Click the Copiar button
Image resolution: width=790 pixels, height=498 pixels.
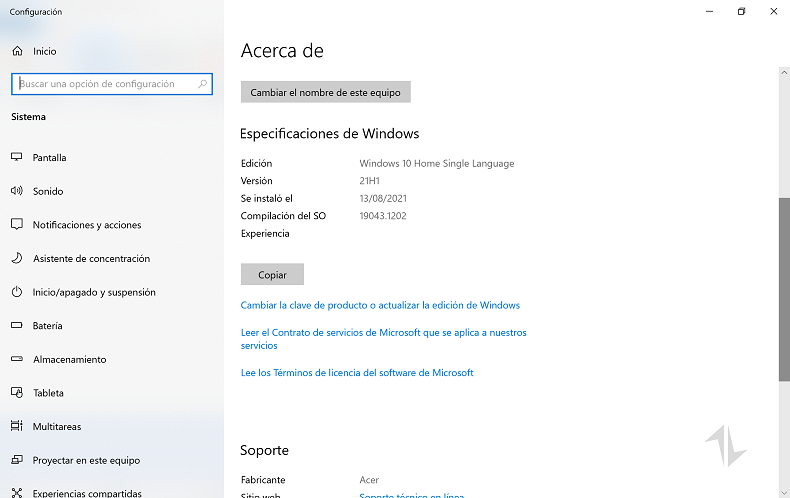click(272, 275)
